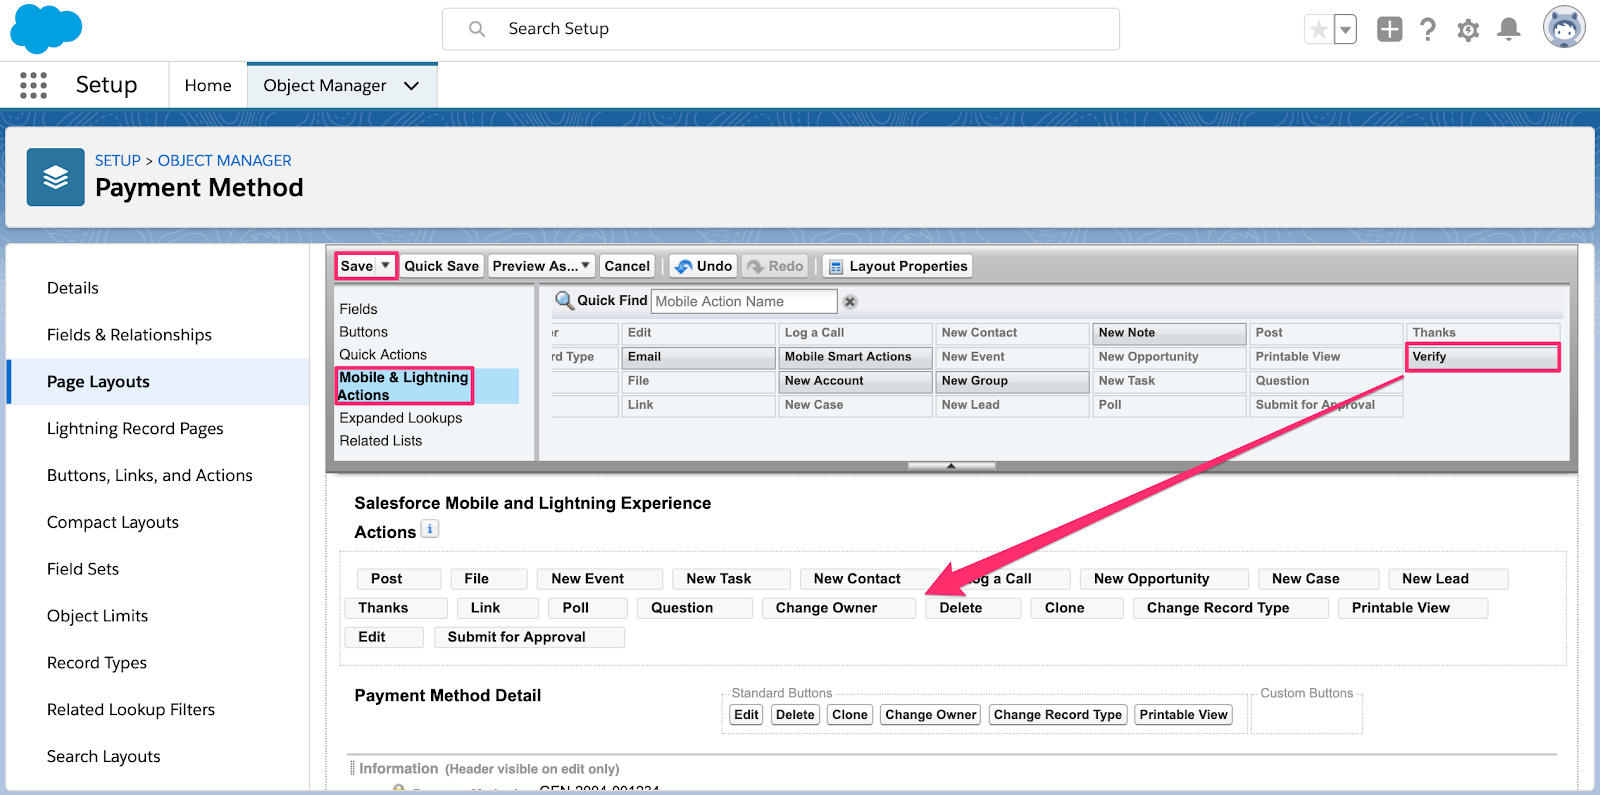This screenshot has width=1600, height=795.
Task: Click the Quick Save button
Action: click(441, 266)
